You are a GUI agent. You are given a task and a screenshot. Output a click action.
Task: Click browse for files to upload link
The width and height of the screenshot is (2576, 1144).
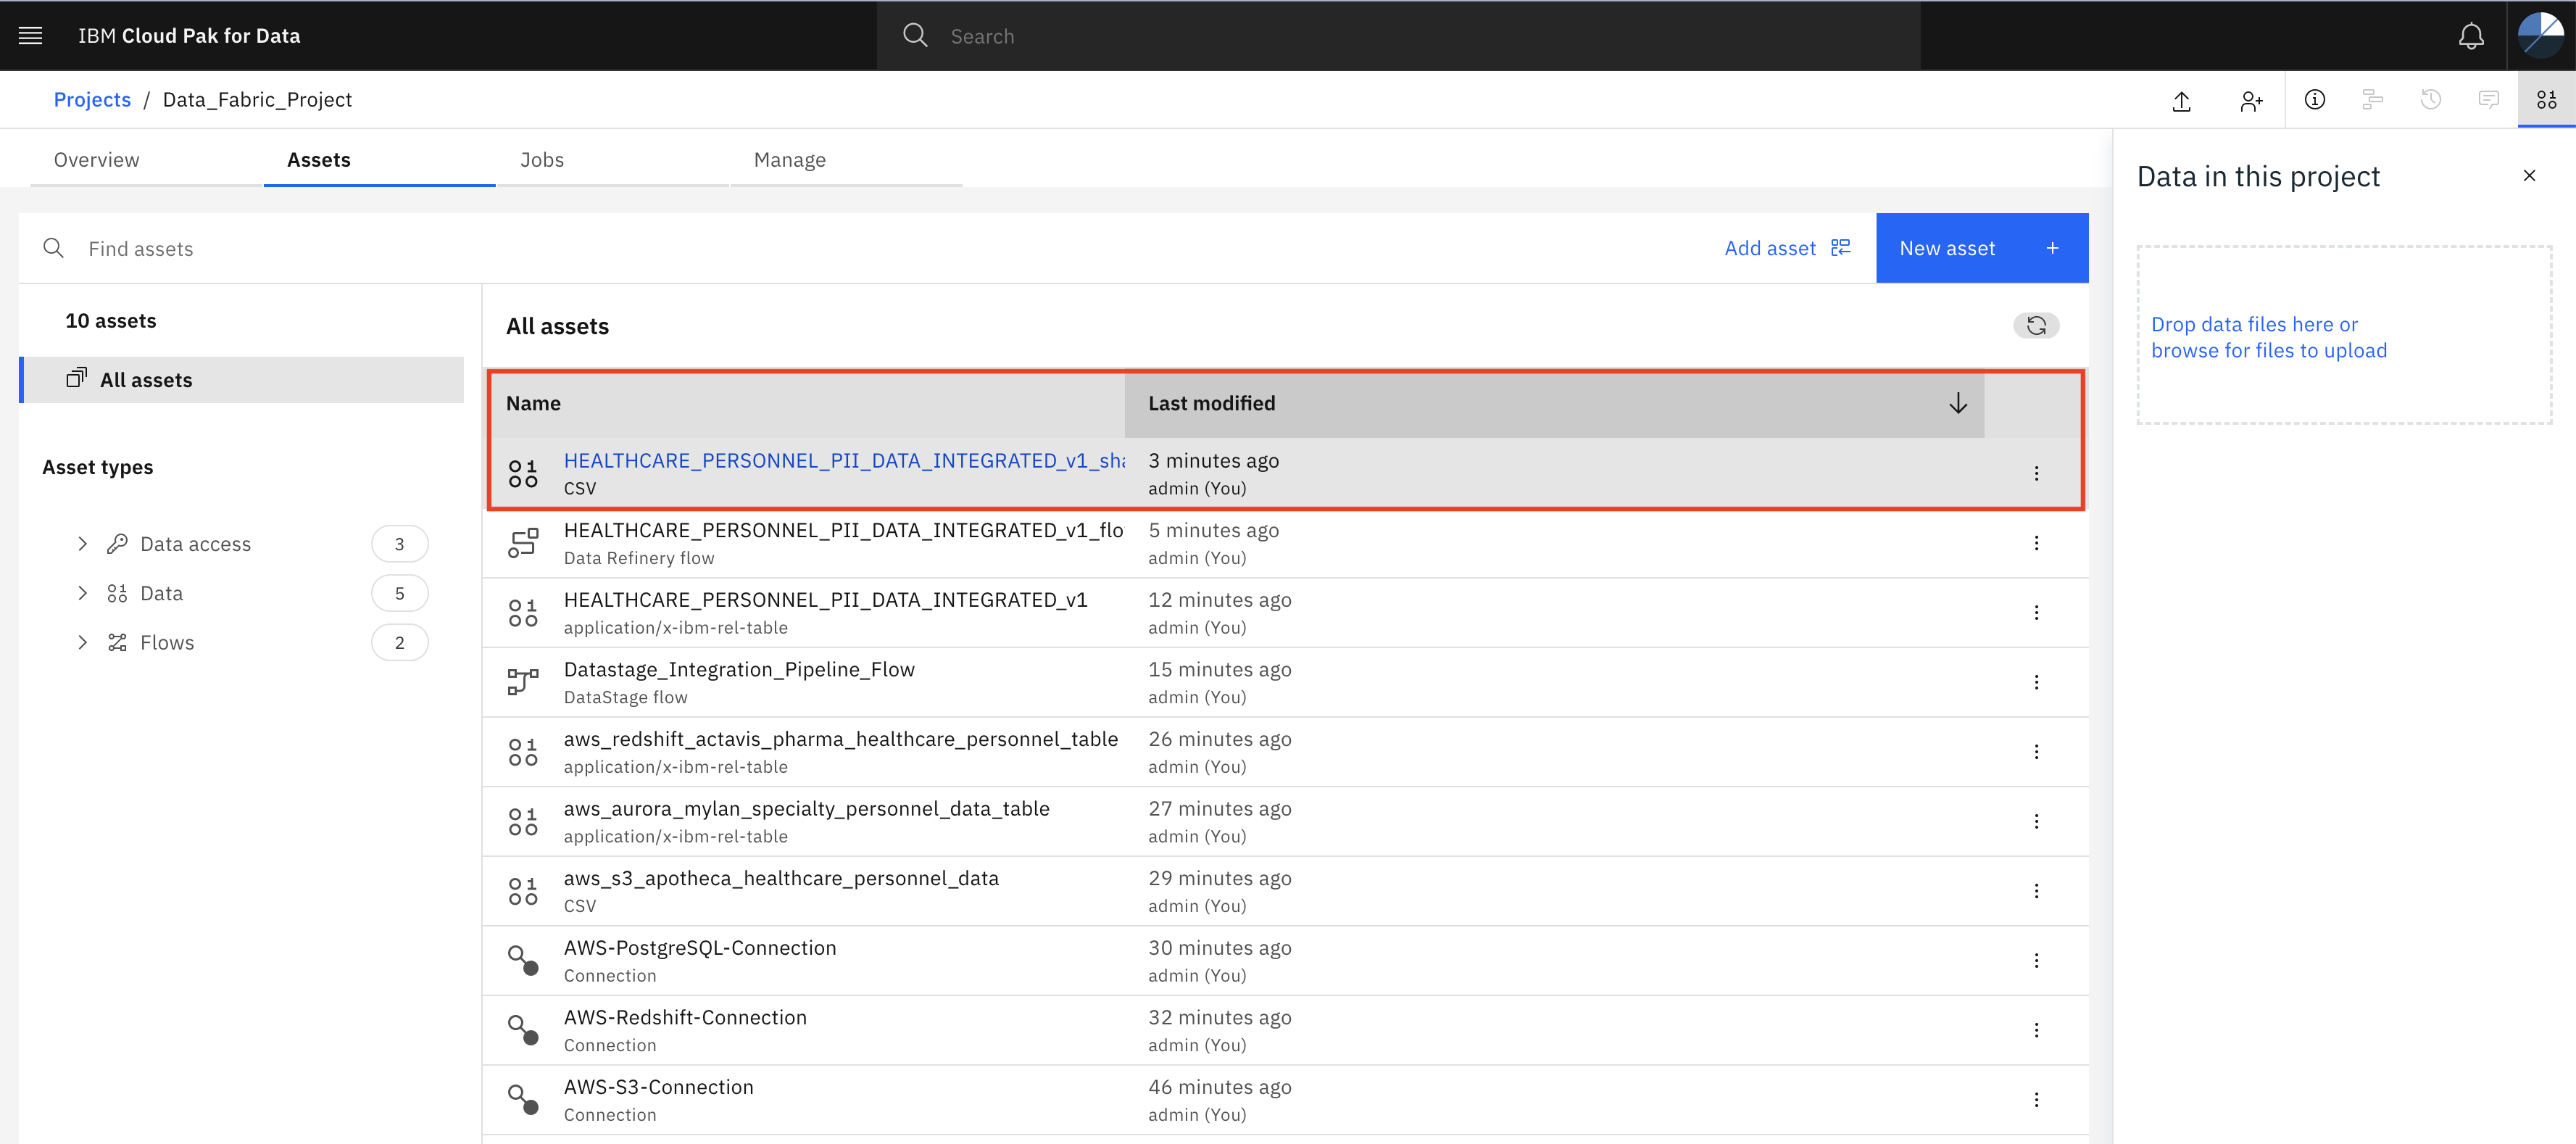pyautogui.click(x=2268, y=351)
